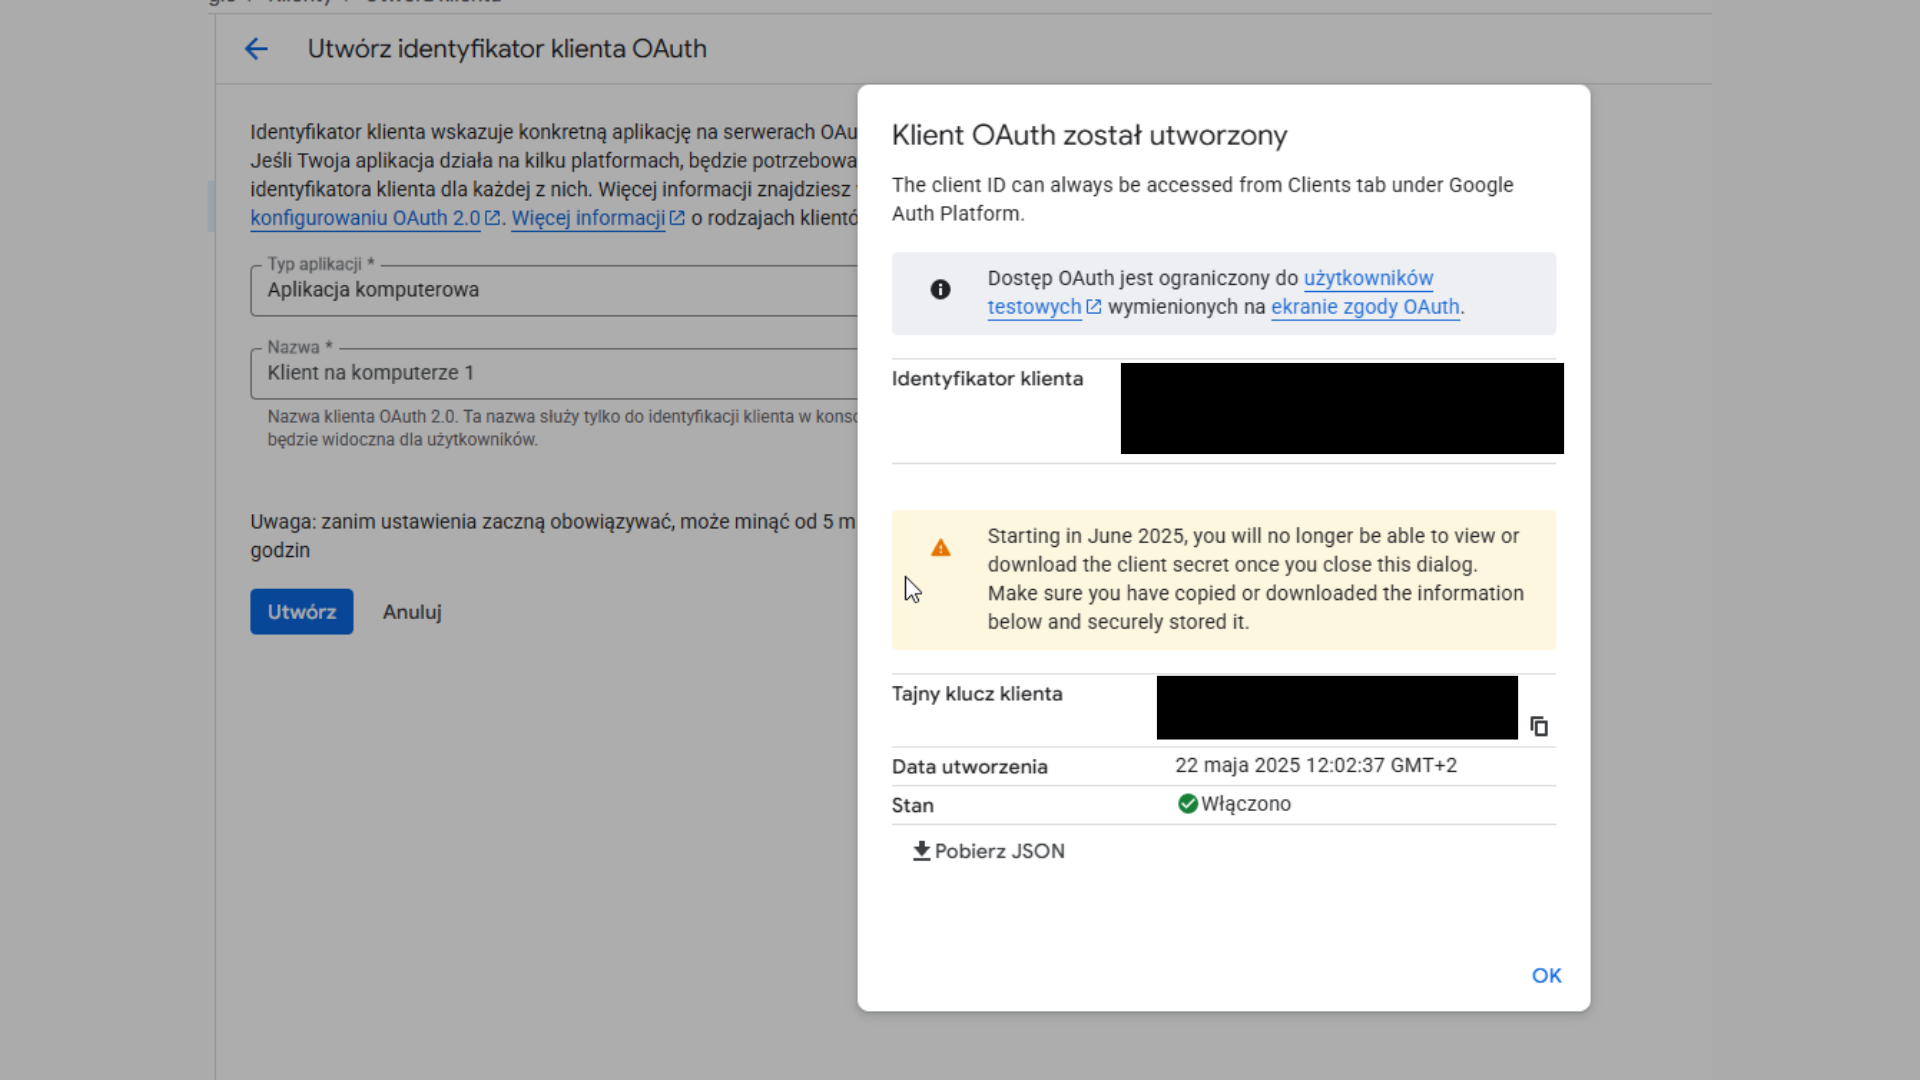Go back using the arrow beside the page title
This screenshot has height=1080, width=1920.
tap(256, 49)
